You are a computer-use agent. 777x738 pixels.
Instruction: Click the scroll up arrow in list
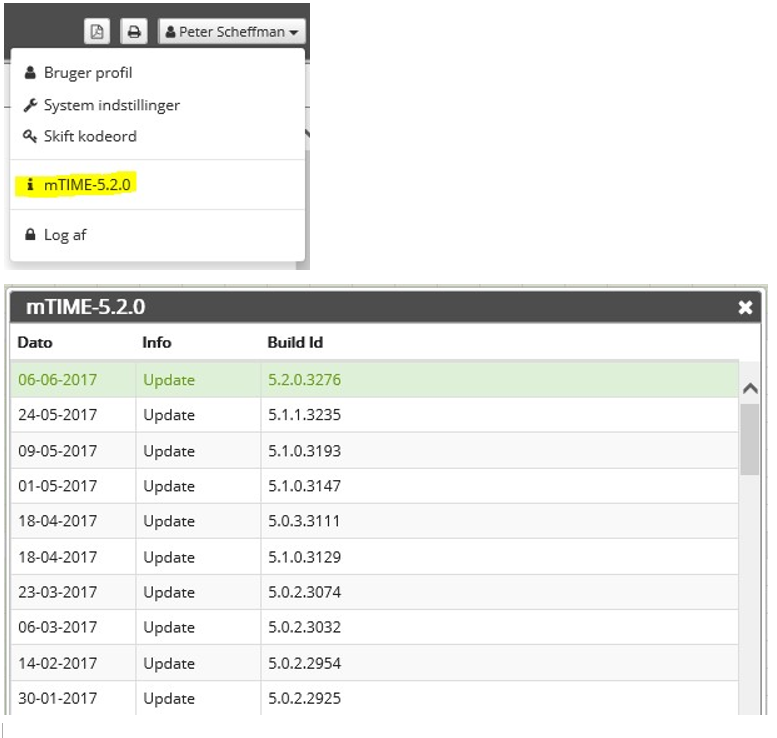pyautogui.click(x=749, y=389)
